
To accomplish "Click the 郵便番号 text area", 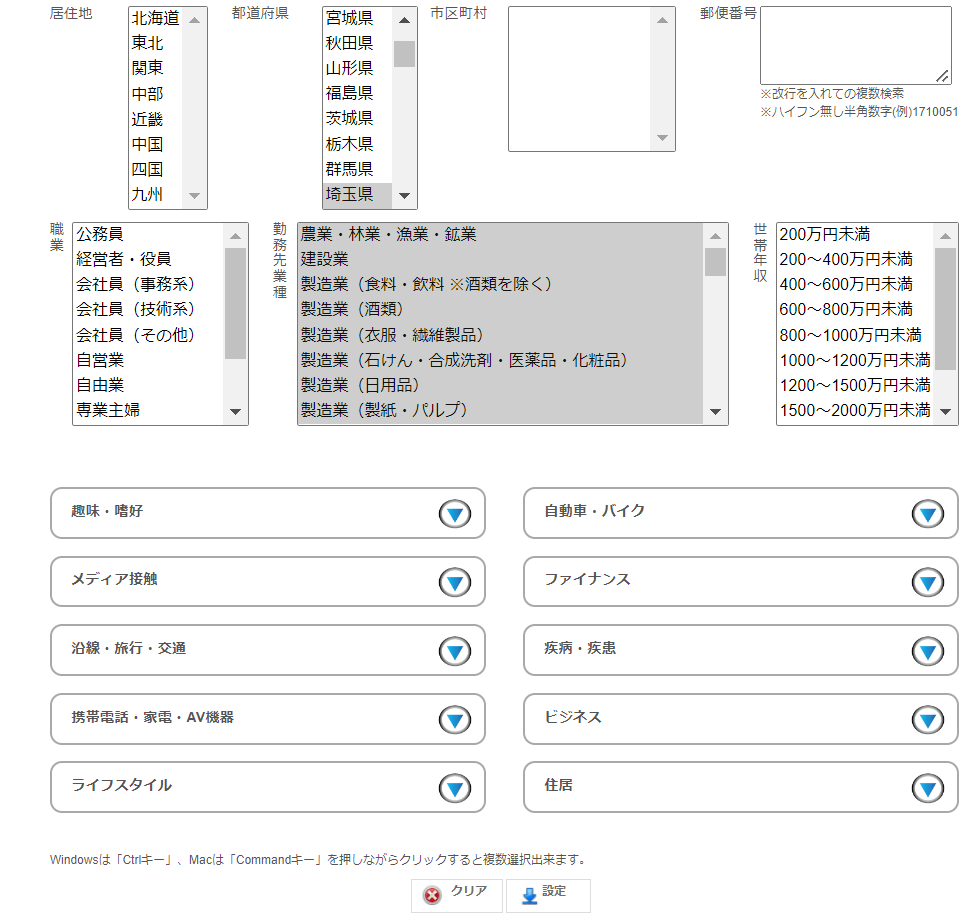I will [855, 45].
